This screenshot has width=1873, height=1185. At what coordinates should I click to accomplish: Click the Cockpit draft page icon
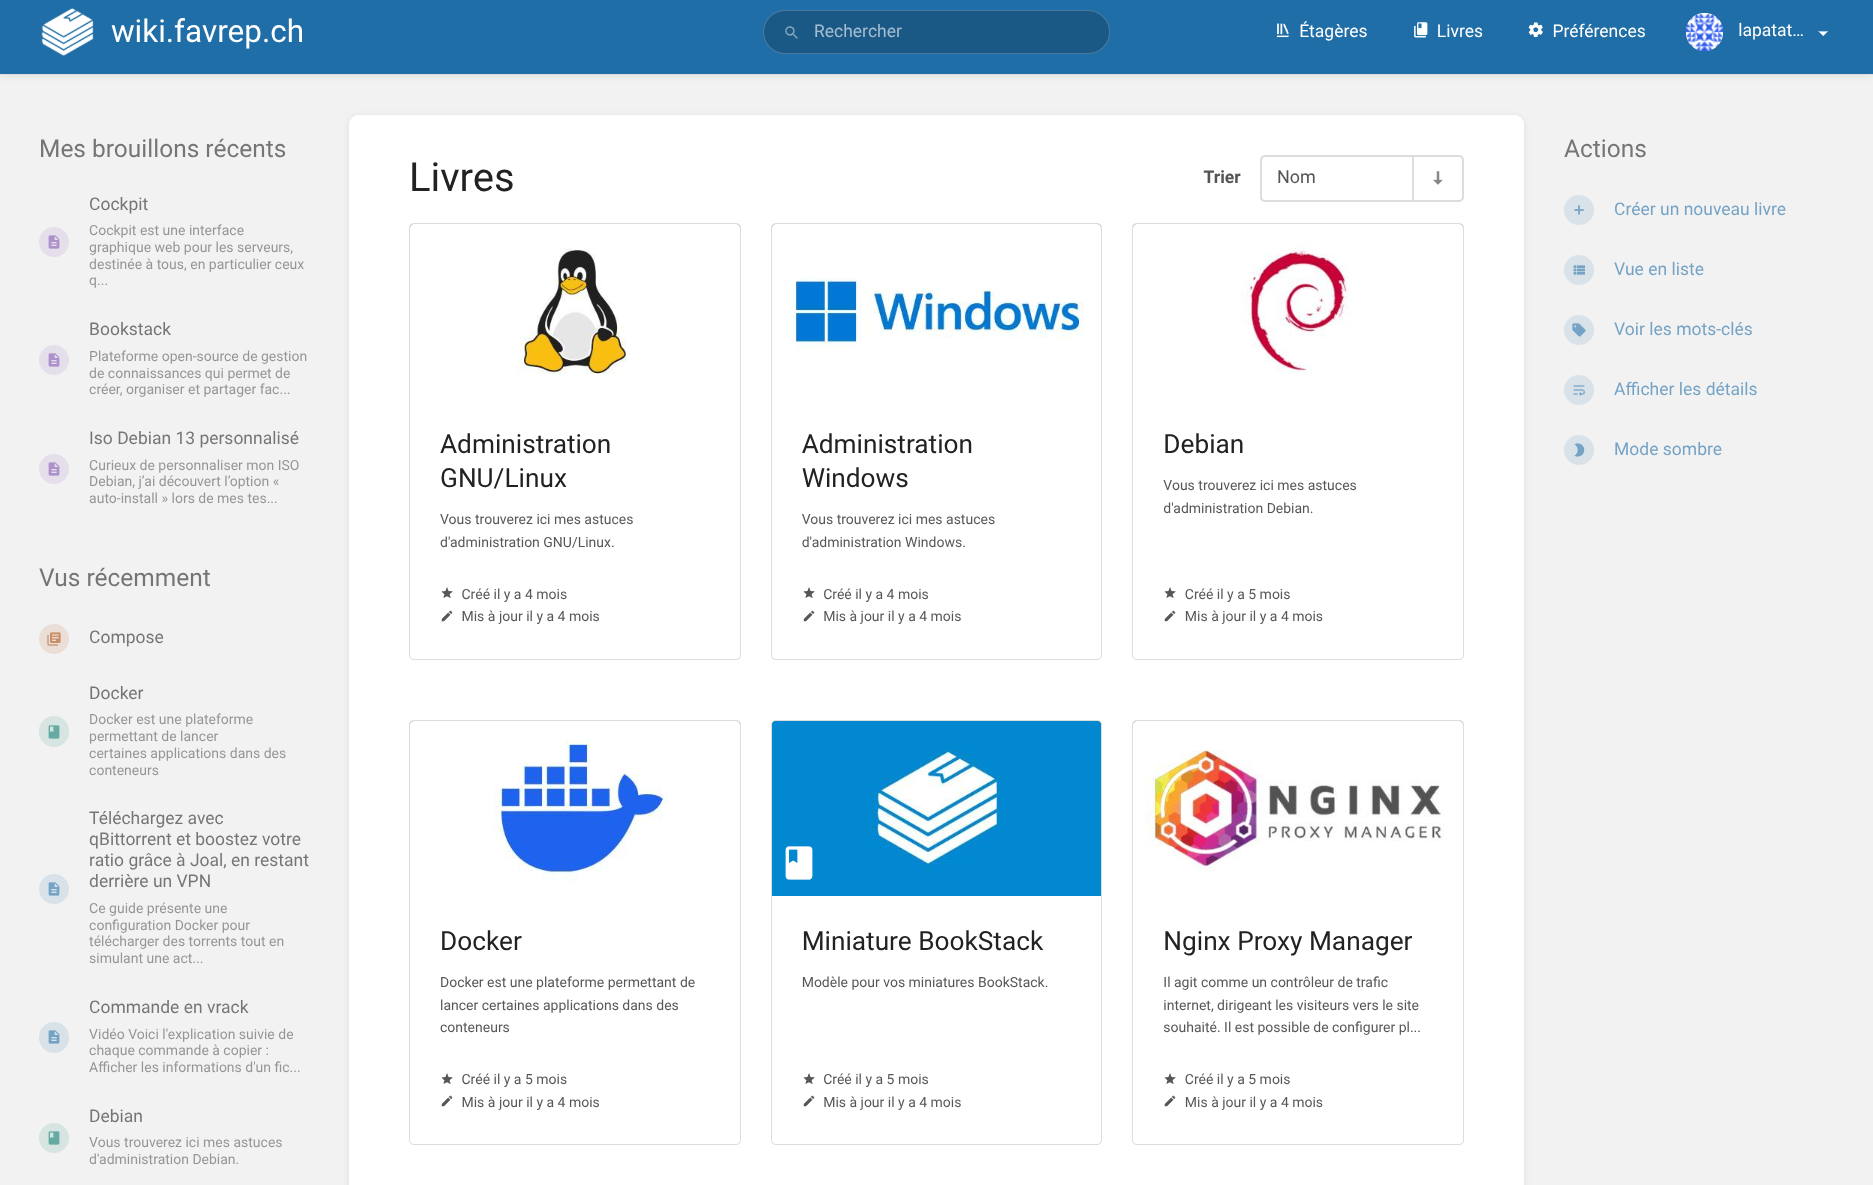click(x=54, y=242)
